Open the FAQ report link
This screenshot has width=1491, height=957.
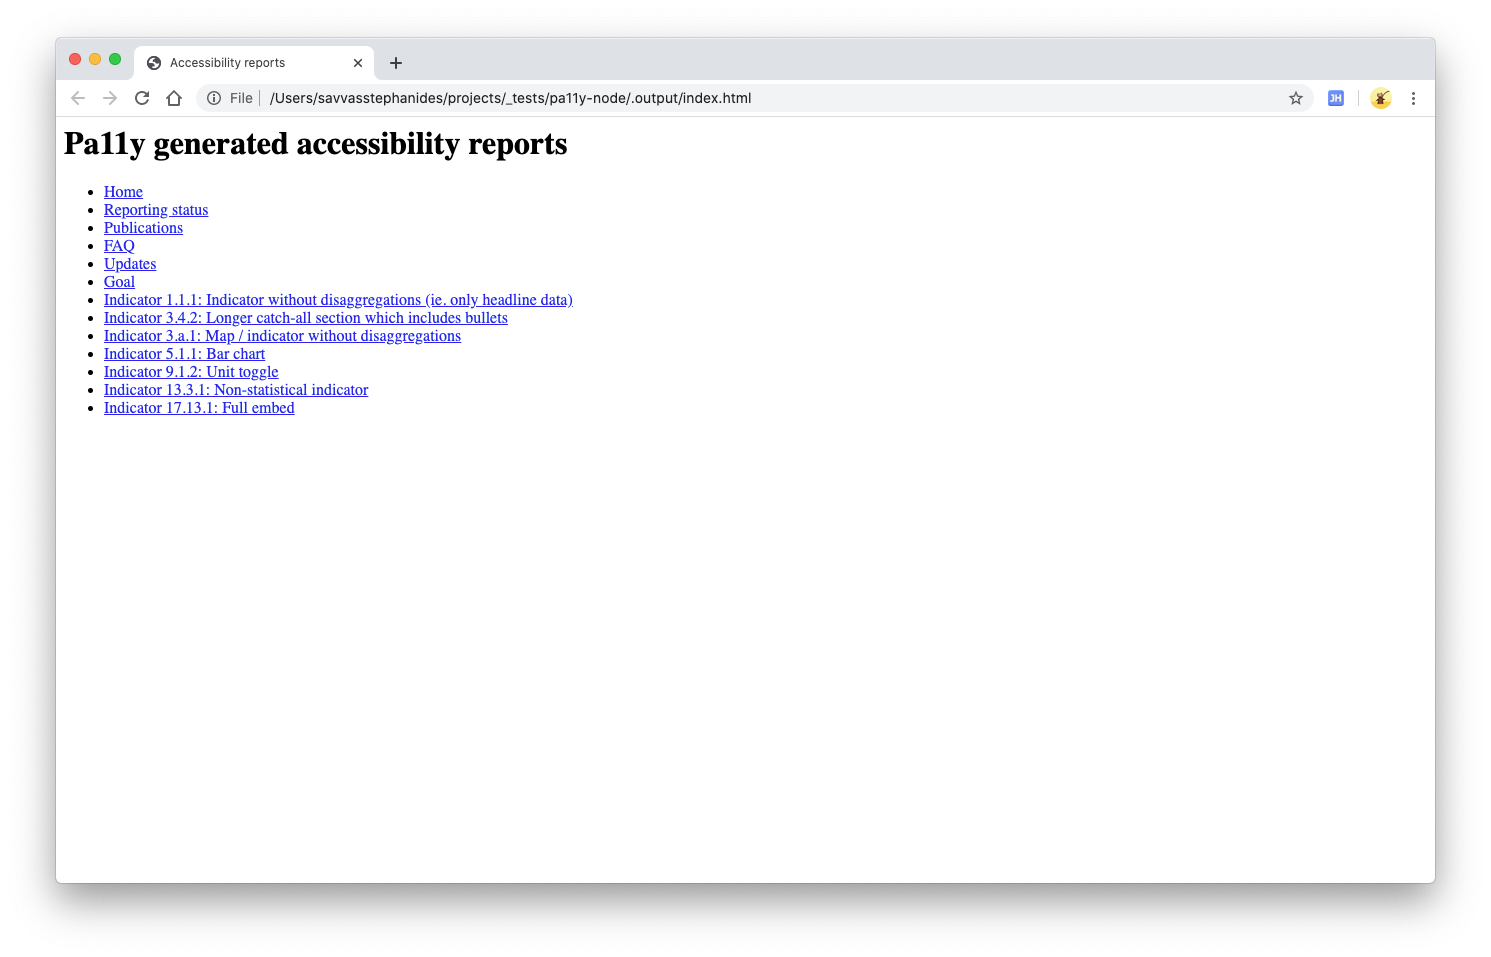[119, 246]
